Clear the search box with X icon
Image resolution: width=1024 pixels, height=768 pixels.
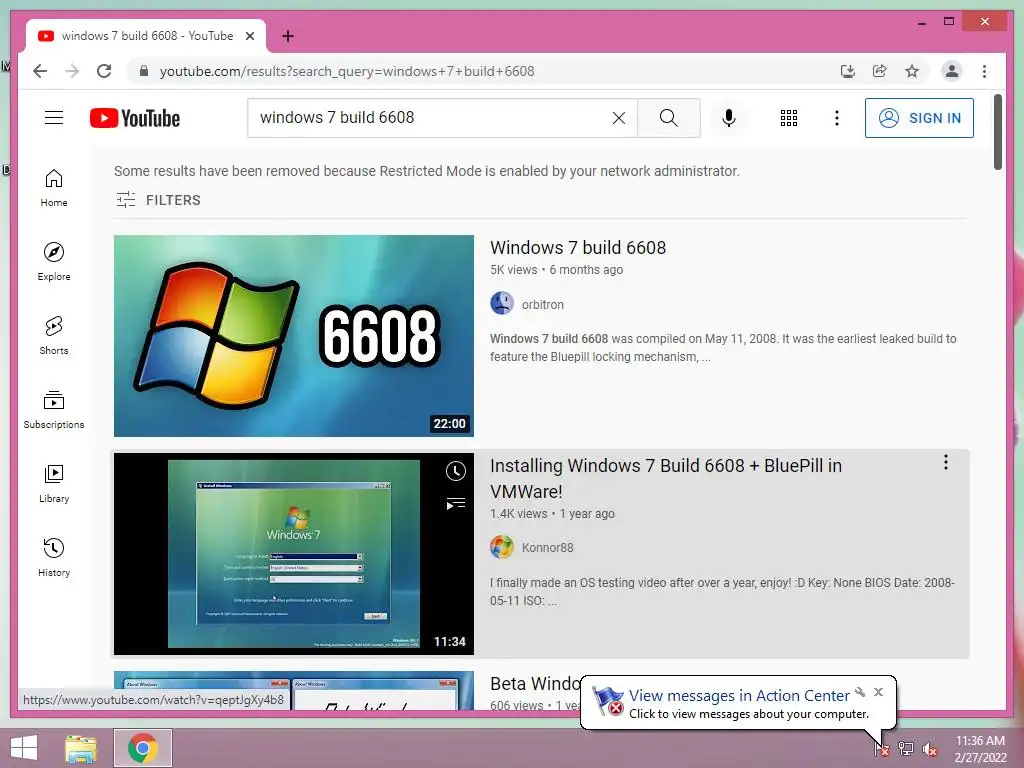[x=618, y=118]
